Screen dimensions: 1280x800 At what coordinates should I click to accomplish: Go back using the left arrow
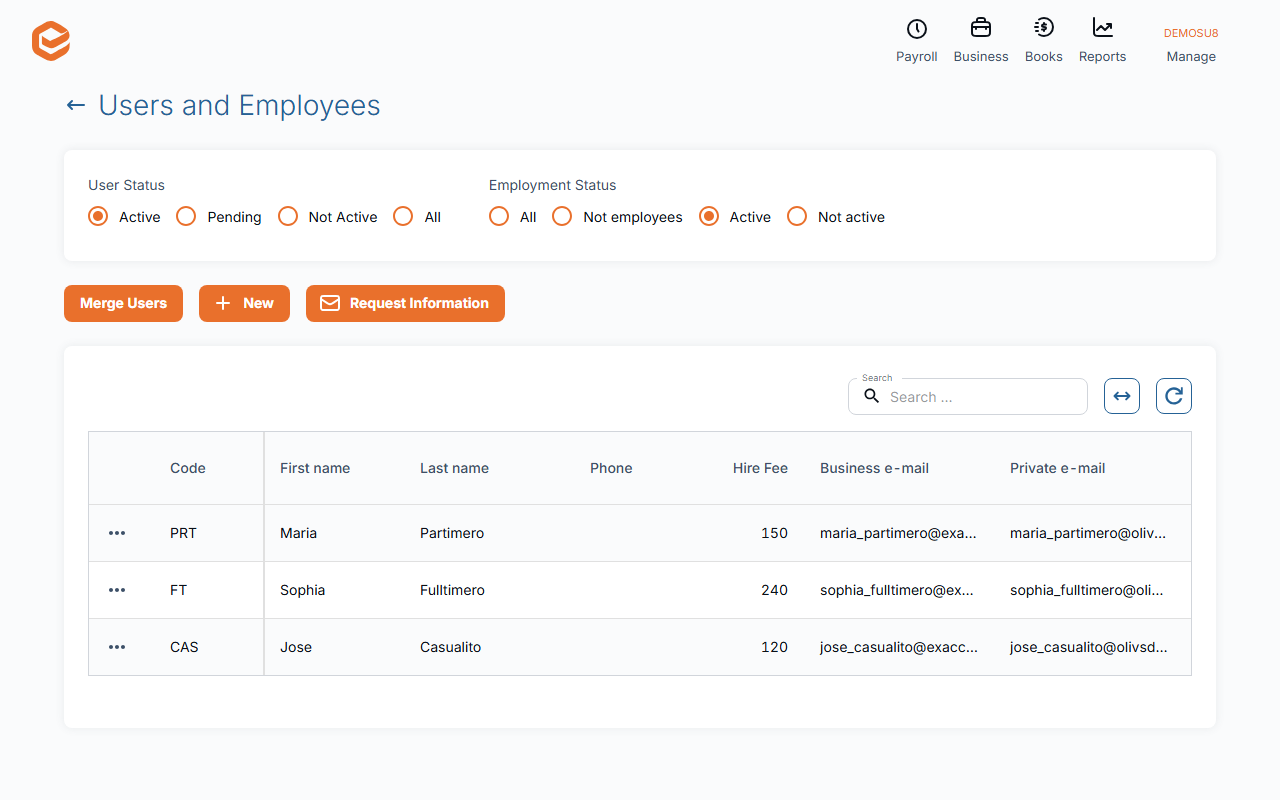[75, 105]
